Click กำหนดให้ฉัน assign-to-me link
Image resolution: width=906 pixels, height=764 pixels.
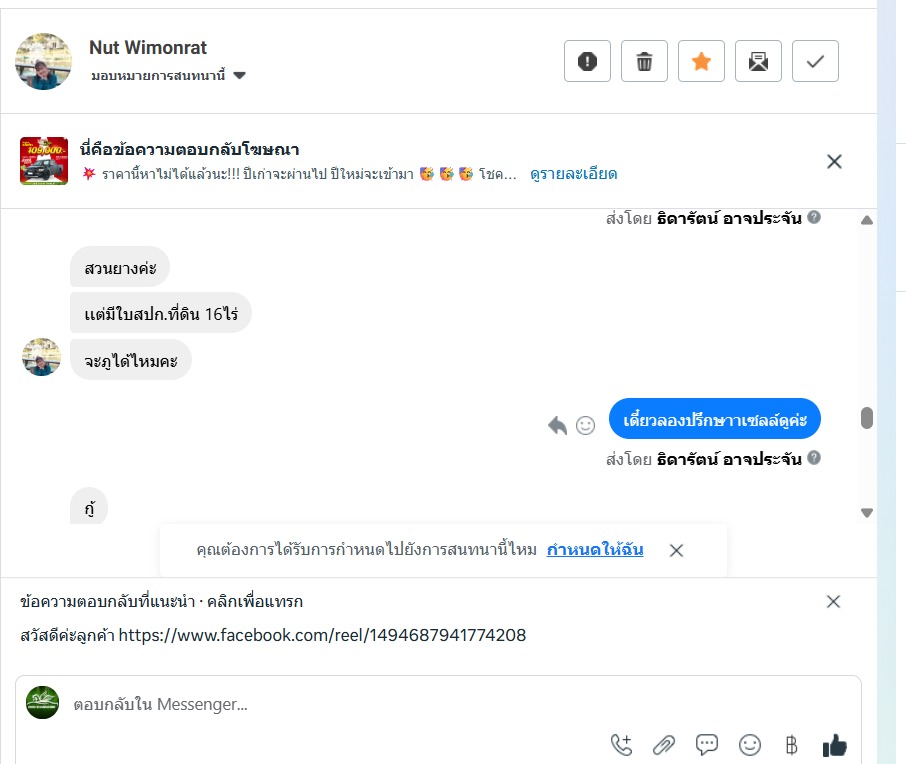coord(595,550)
